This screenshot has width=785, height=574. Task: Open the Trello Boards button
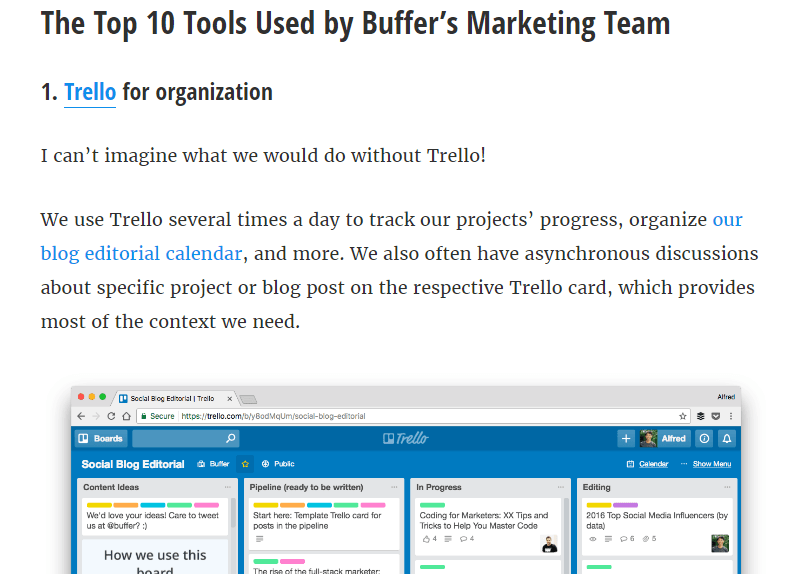[101, 438]
